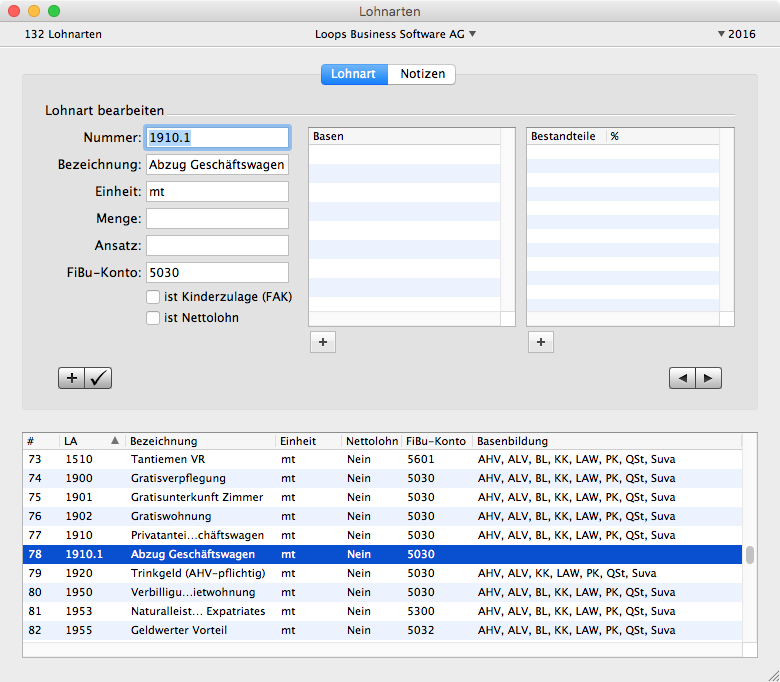Select the Lohnart tab
The image size is (780, 682).
click(353, 74)
